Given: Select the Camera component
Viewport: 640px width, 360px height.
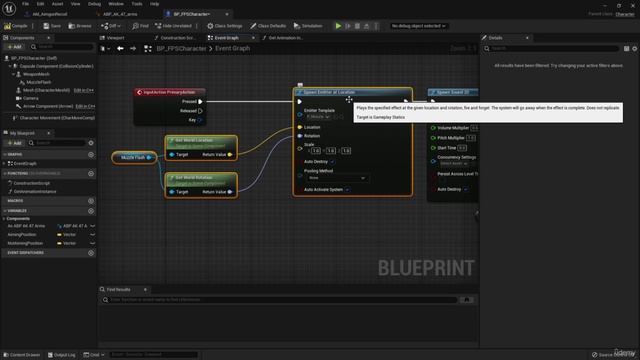Looking at the screenshot, I should click(31, 98).
